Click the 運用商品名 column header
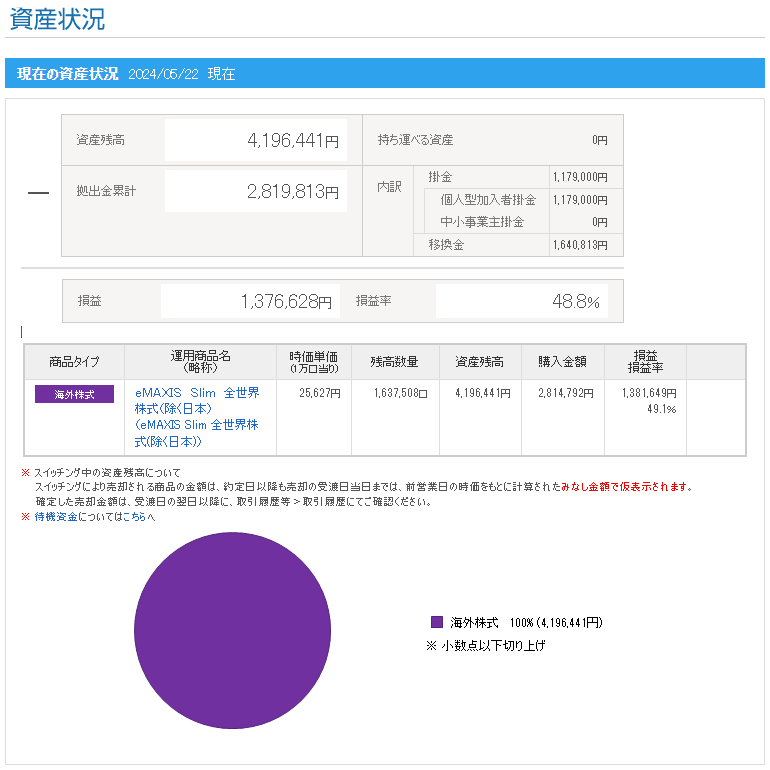Viewport: 770px width, 770px height. click(200, 362)
